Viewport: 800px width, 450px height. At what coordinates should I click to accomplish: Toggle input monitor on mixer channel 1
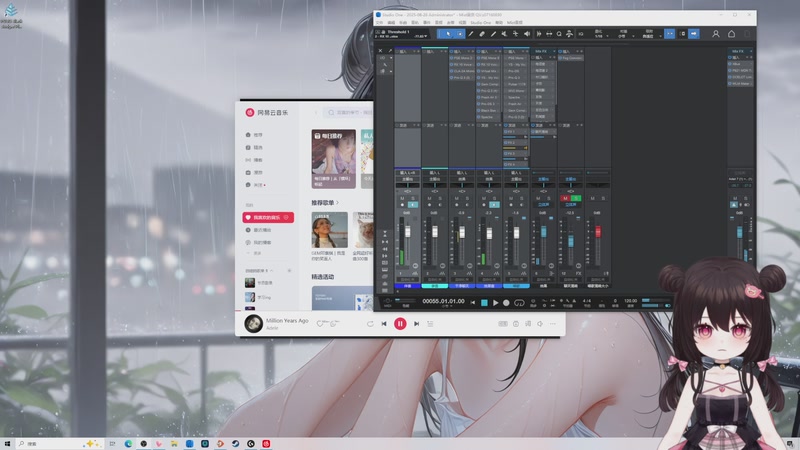413,205
